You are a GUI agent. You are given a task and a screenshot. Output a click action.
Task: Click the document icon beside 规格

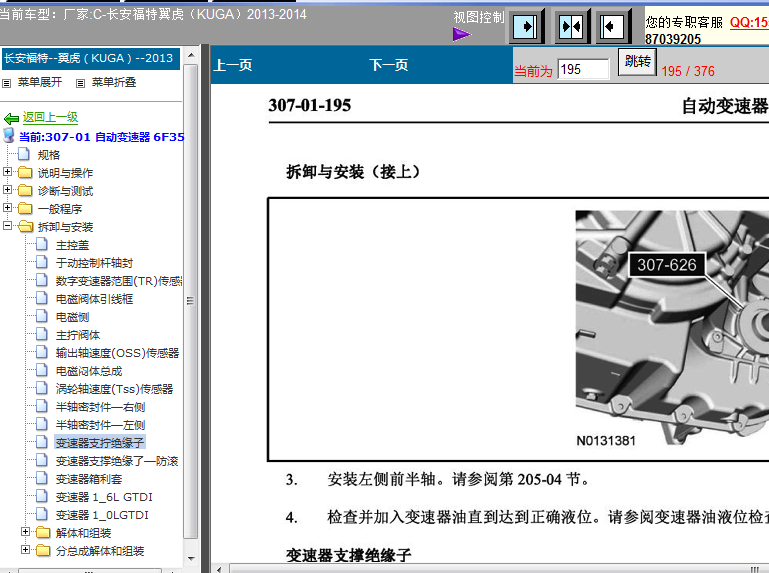pyautogui.click(x=24, y=155)
